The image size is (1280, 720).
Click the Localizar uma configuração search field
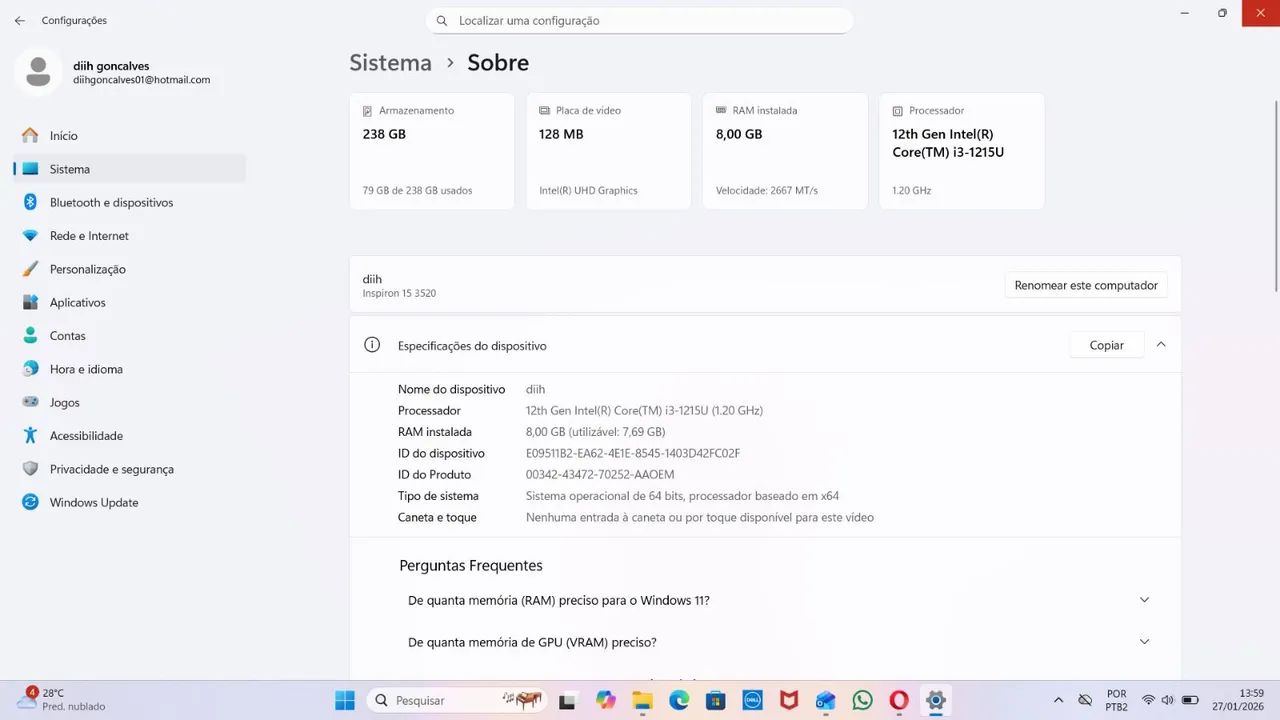640,21
